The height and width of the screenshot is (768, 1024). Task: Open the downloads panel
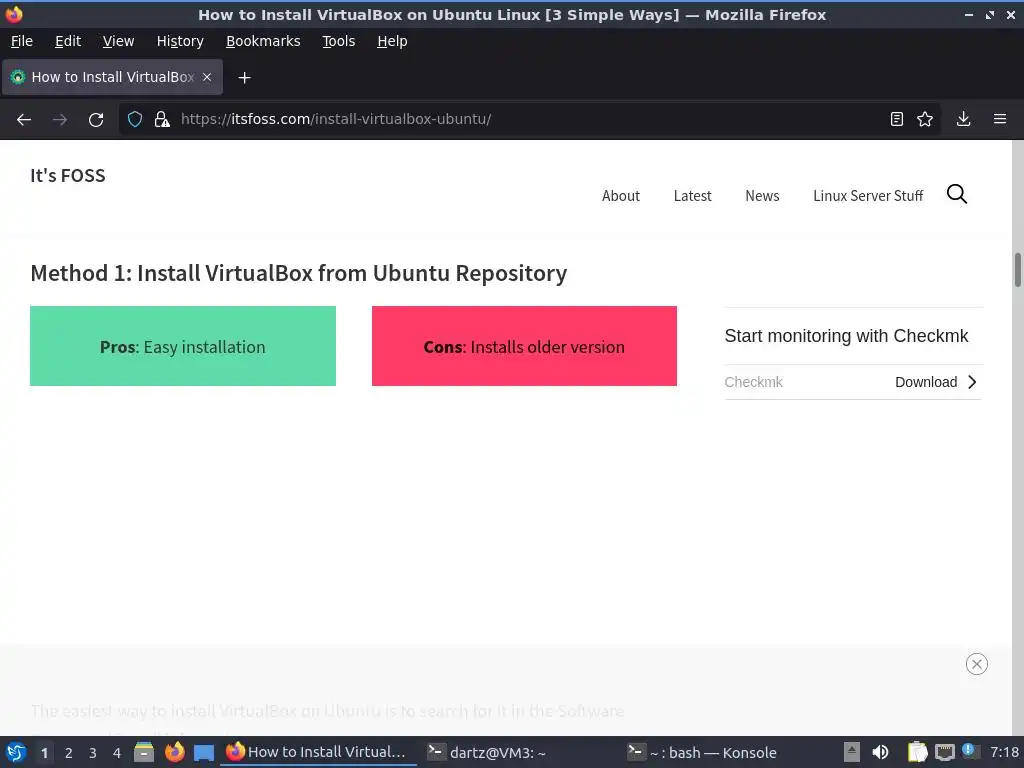963,119
